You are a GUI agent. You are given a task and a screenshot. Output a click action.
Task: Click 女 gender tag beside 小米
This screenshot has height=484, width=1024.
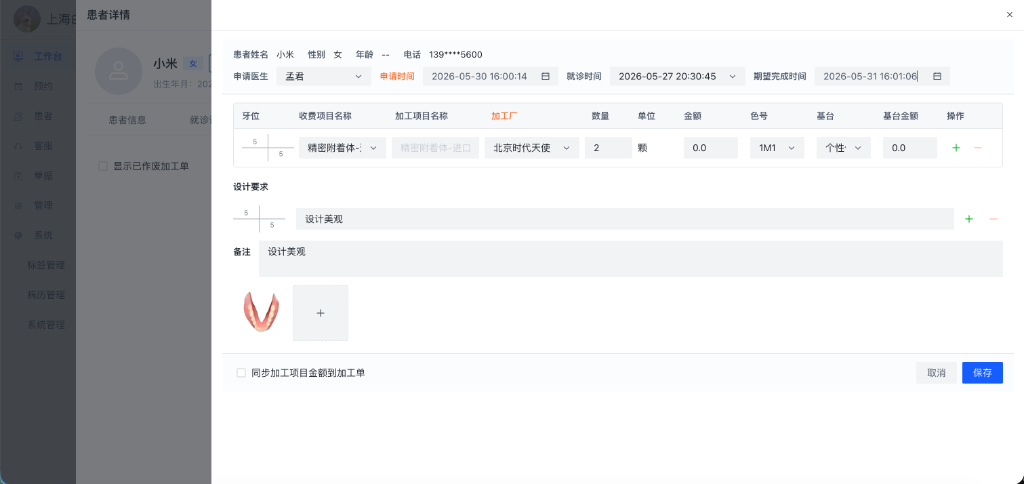pyautogui.click(x=193, y=63)
